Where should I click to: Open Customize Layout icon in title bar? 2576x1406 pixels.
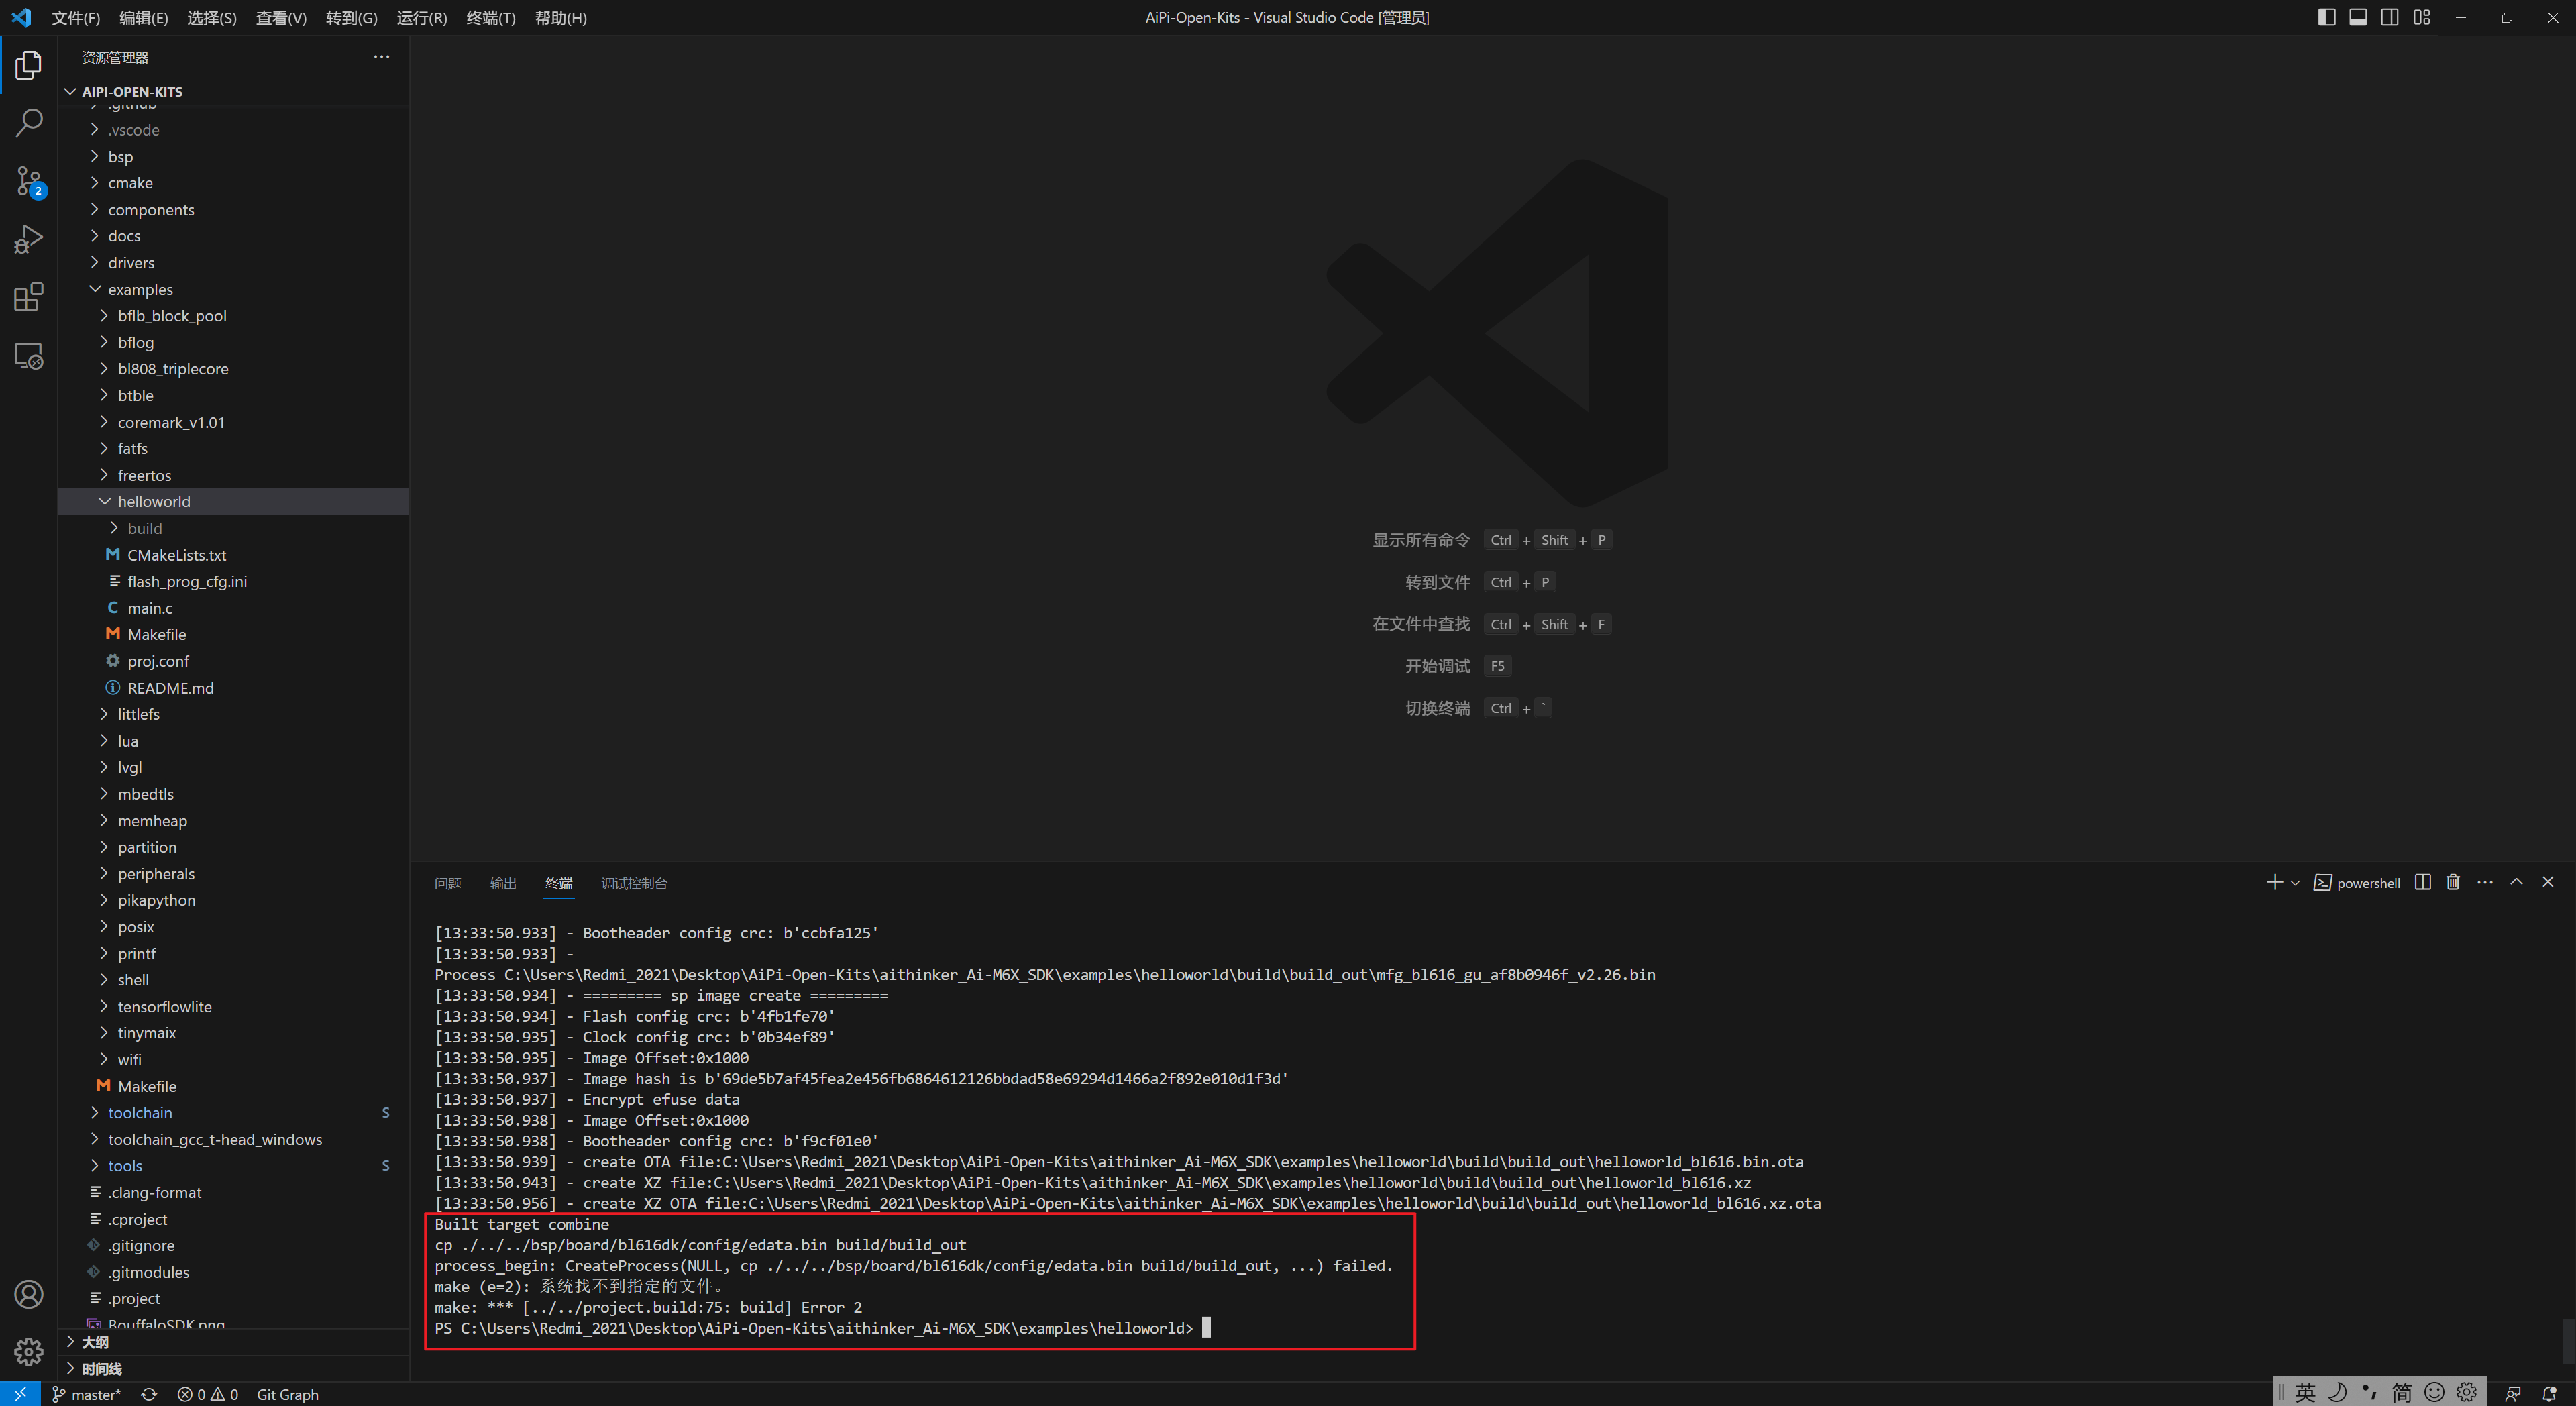(2422, 17)
